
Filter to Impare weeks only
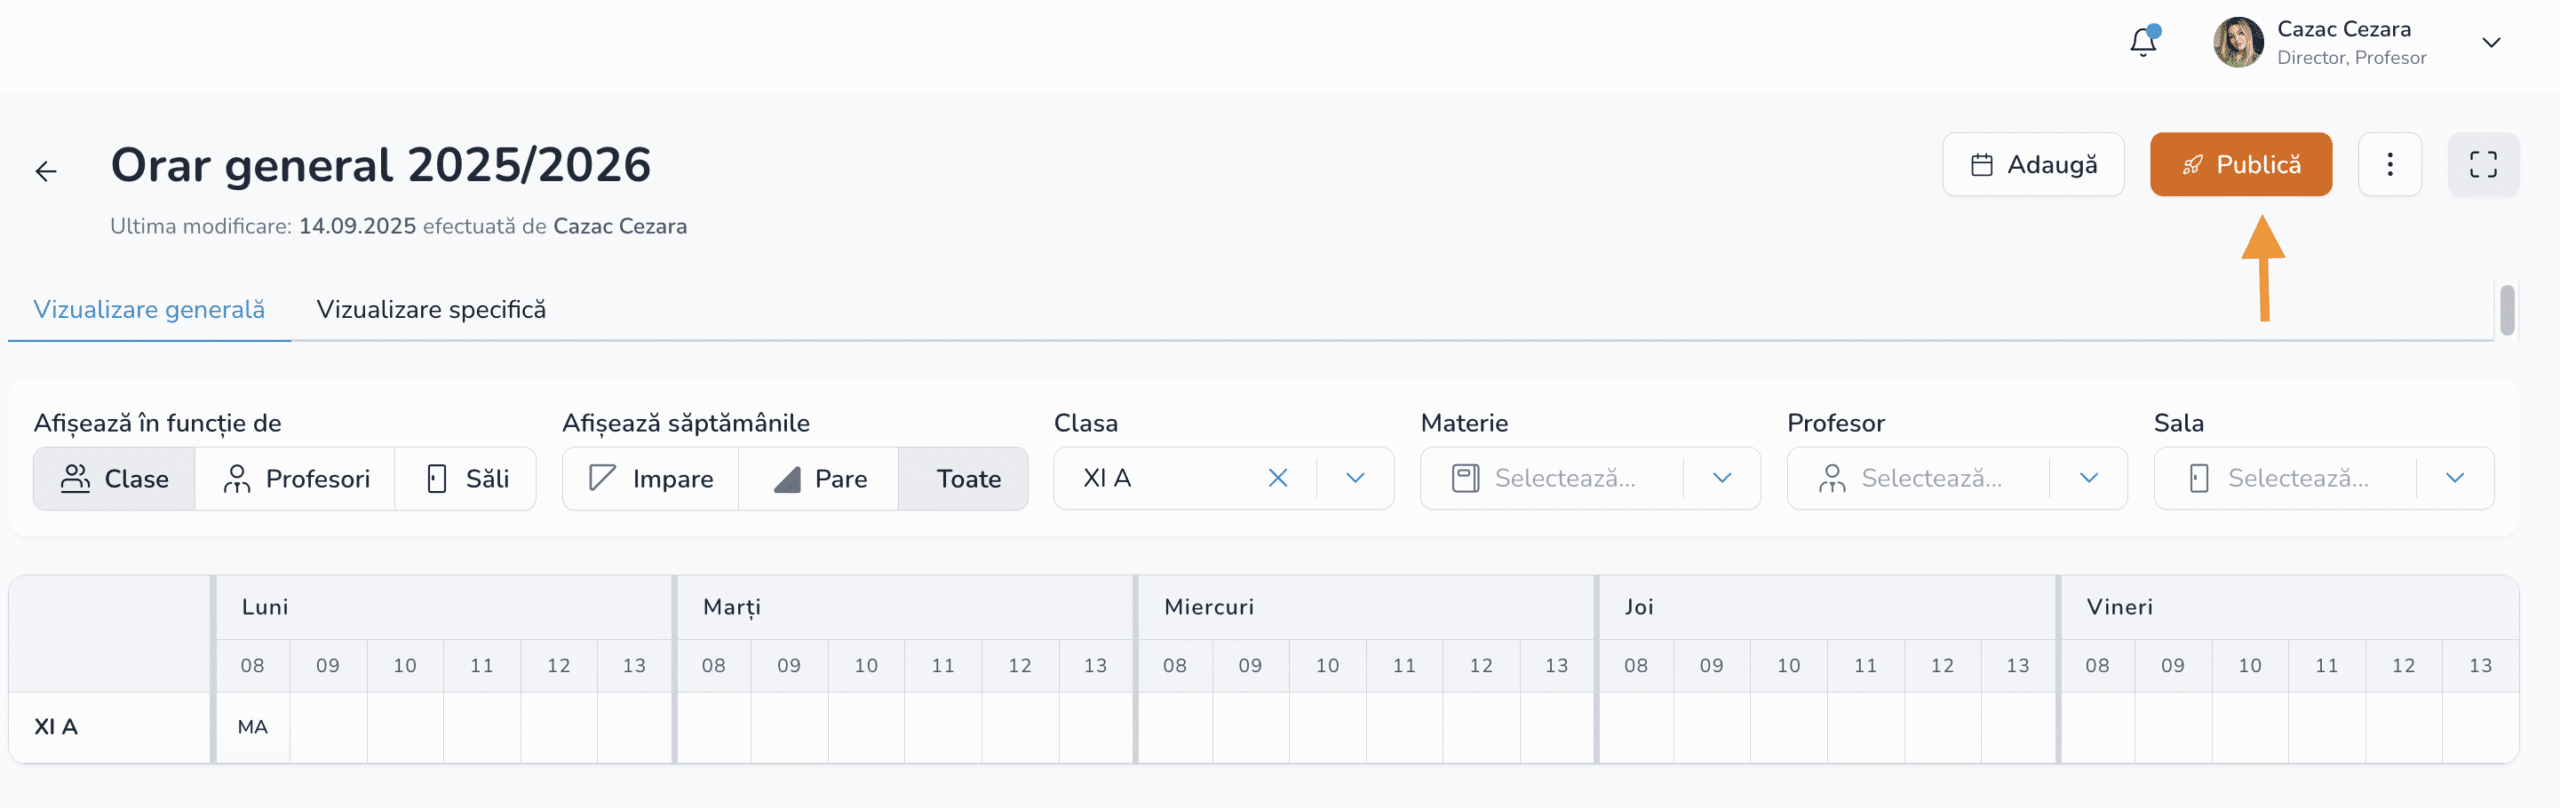click(651, 479)
